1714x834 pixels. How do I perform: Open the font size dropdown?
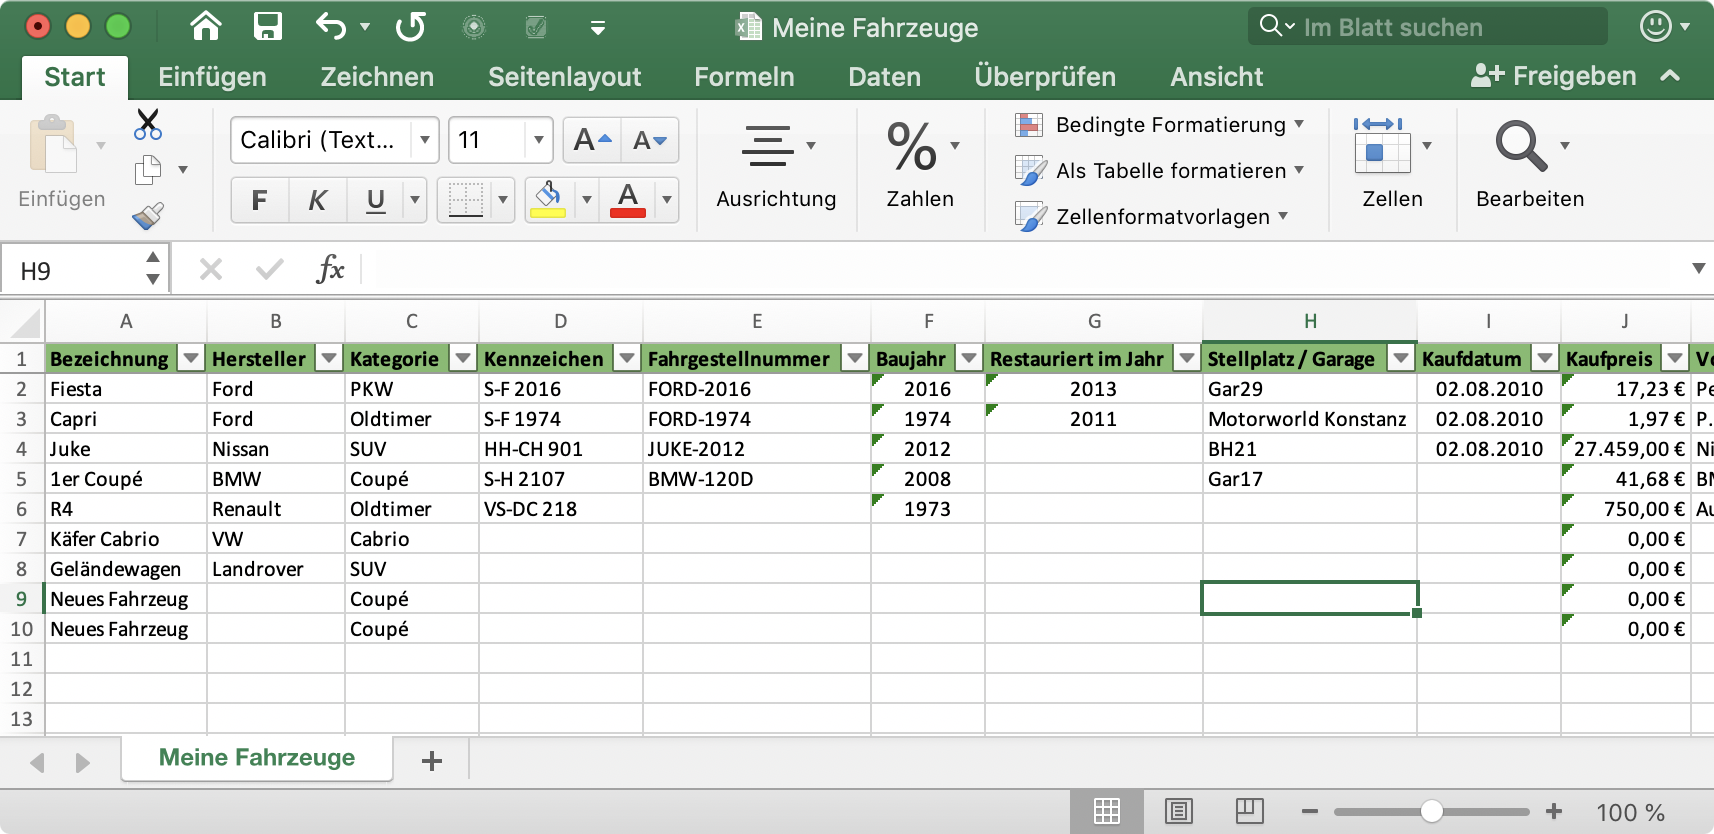coord(539,141)
